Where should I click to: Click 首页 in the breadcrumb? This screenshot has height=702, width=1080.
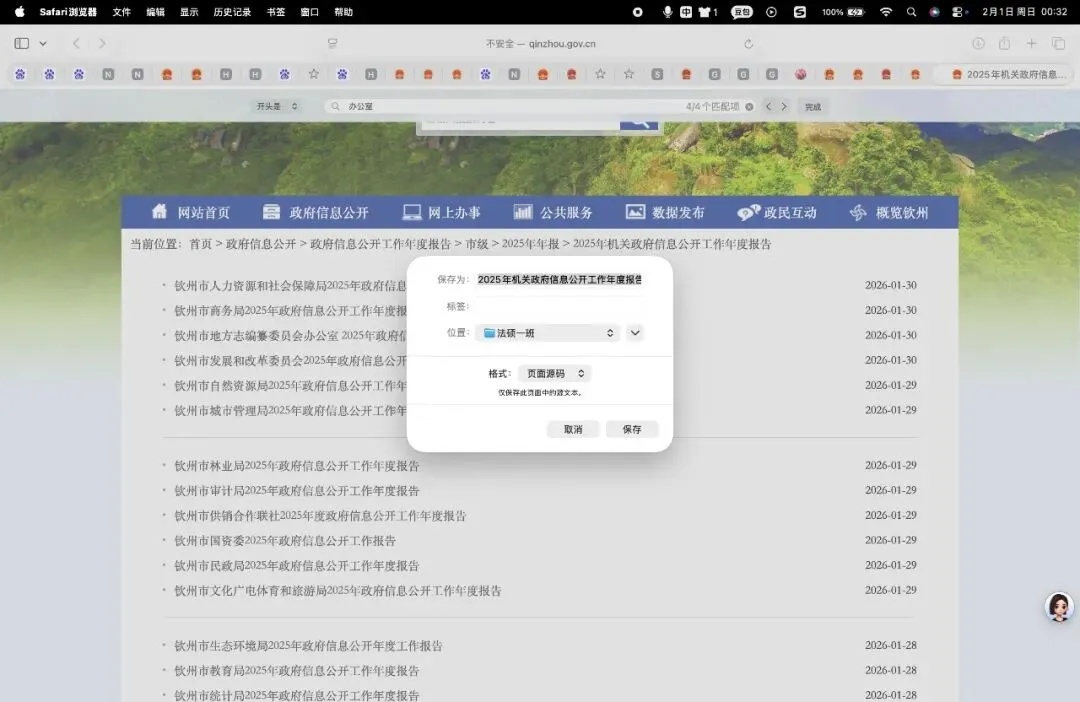tap(200, 244)
